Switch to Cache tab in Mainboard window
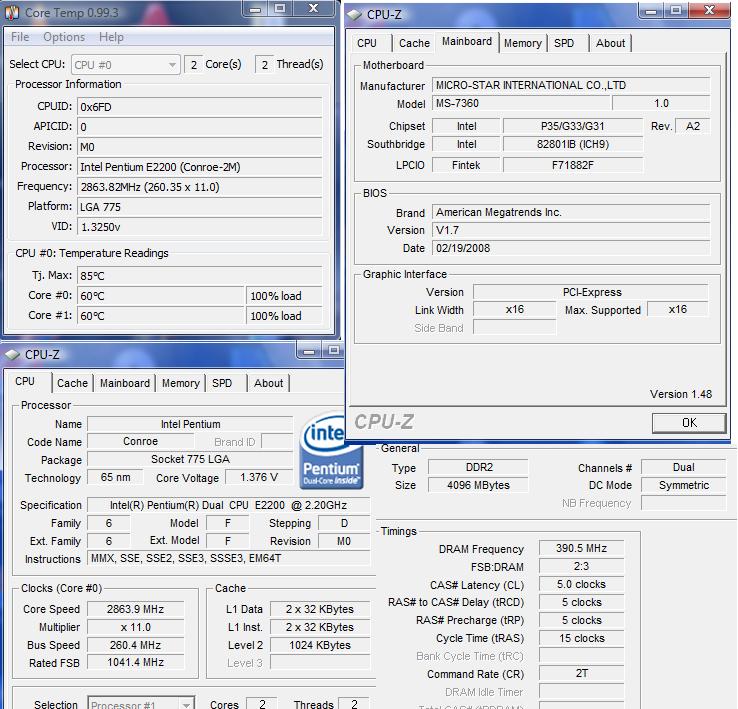The image size is (738, 709). point(414,43)
